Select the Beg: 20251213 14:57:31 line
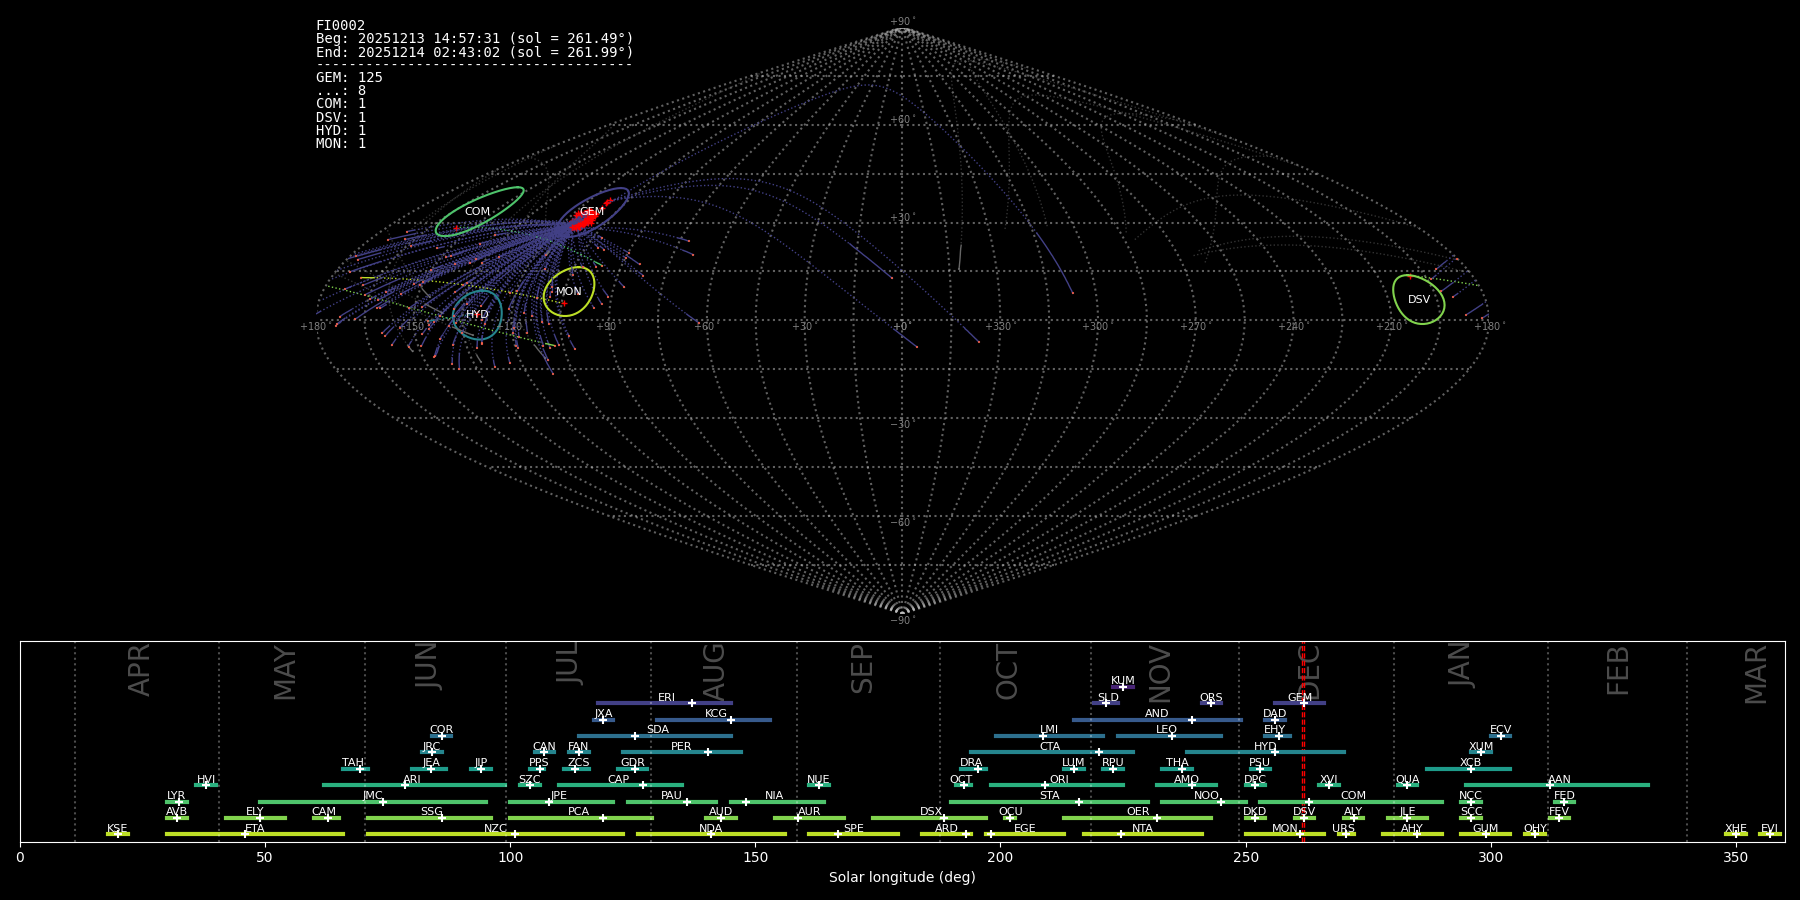 475,39
